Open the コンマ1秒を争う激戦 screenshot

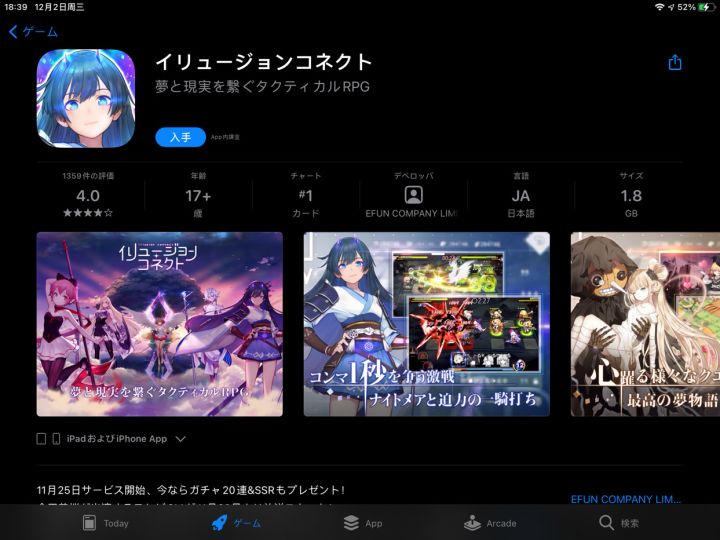(427, 324)
